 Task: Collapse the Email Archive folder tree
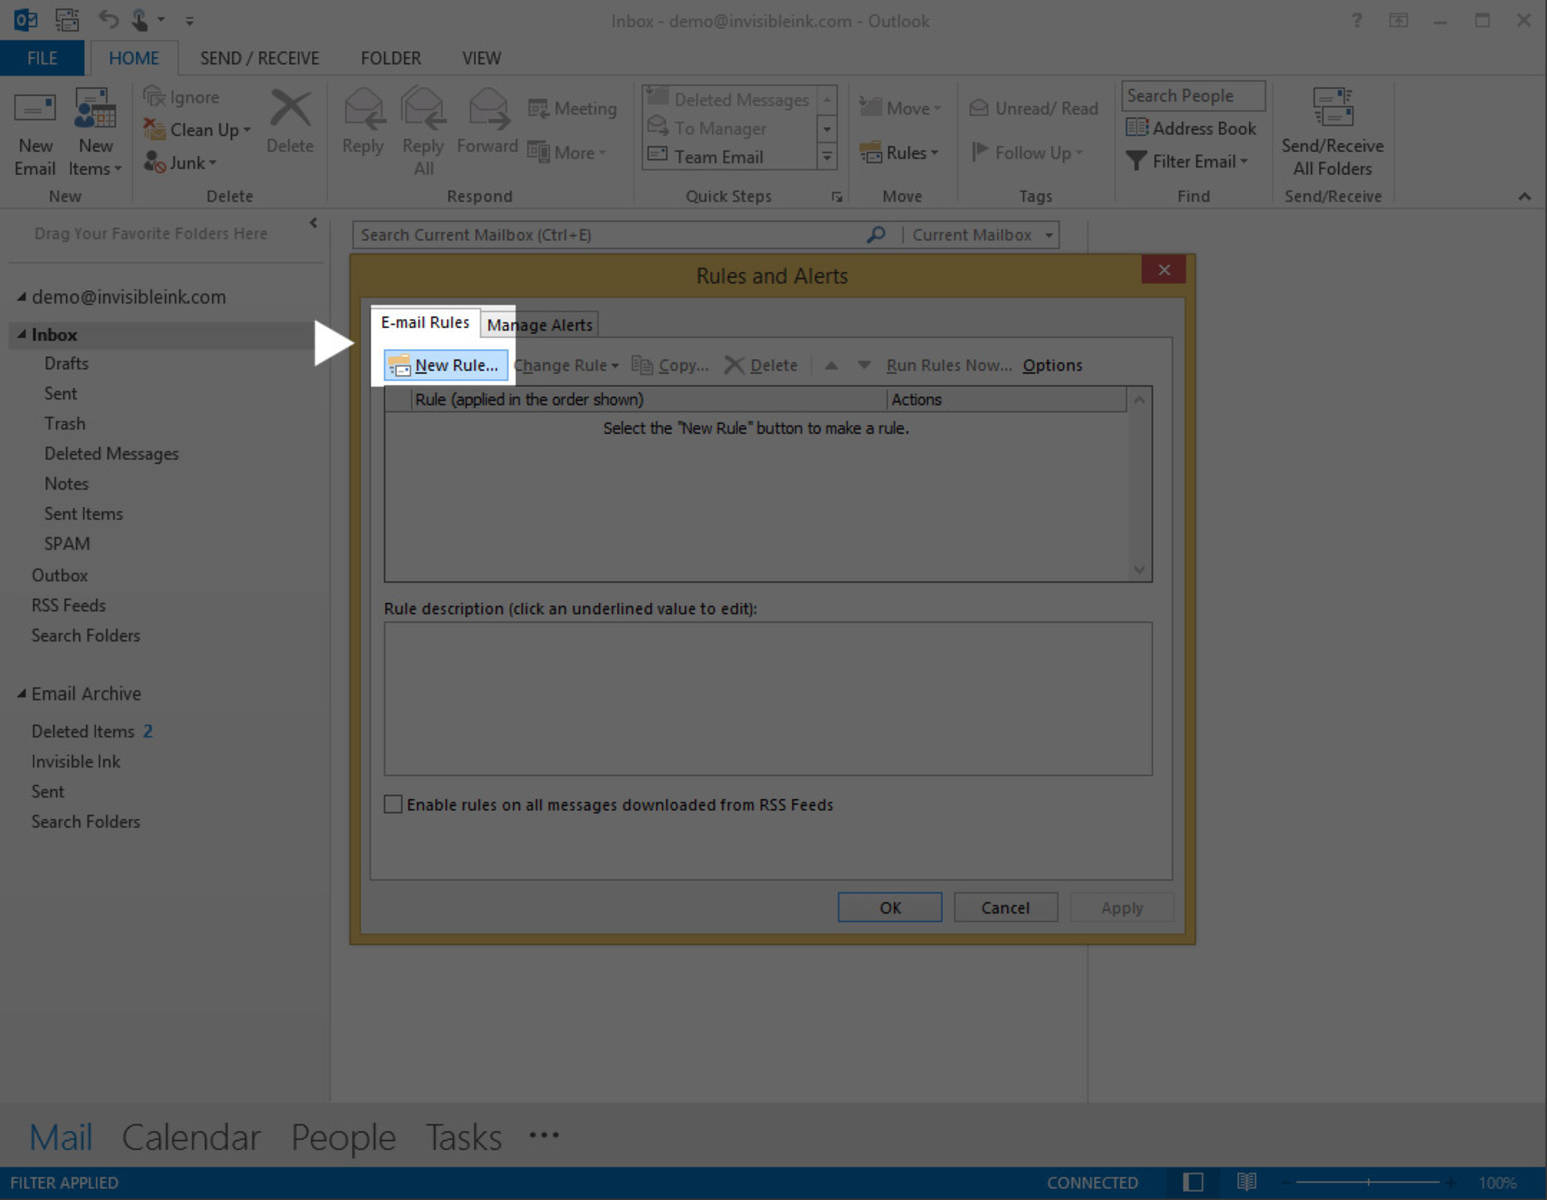[x=21, y=693]
